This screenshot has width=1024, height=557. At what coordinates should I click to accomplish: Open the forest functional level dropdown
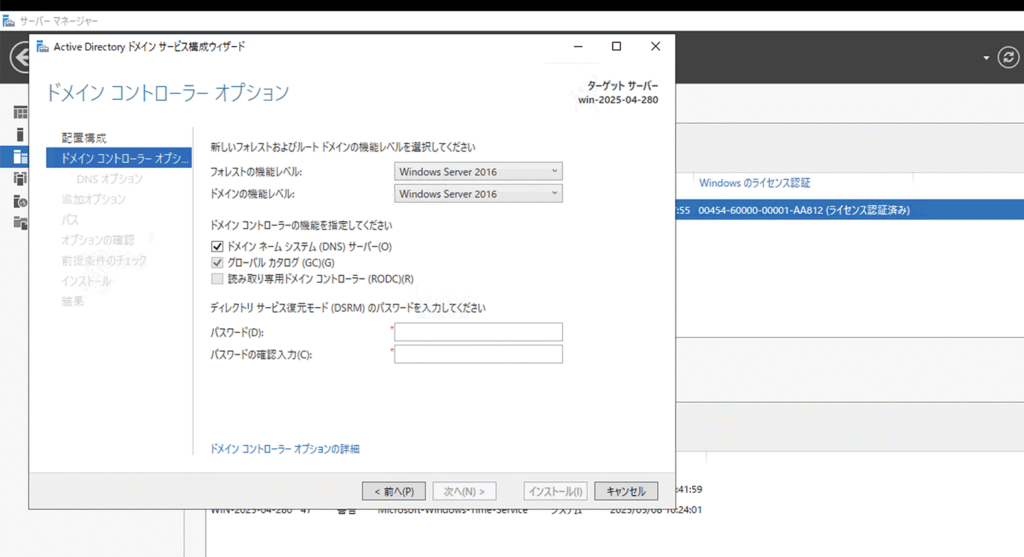point(478,172)
